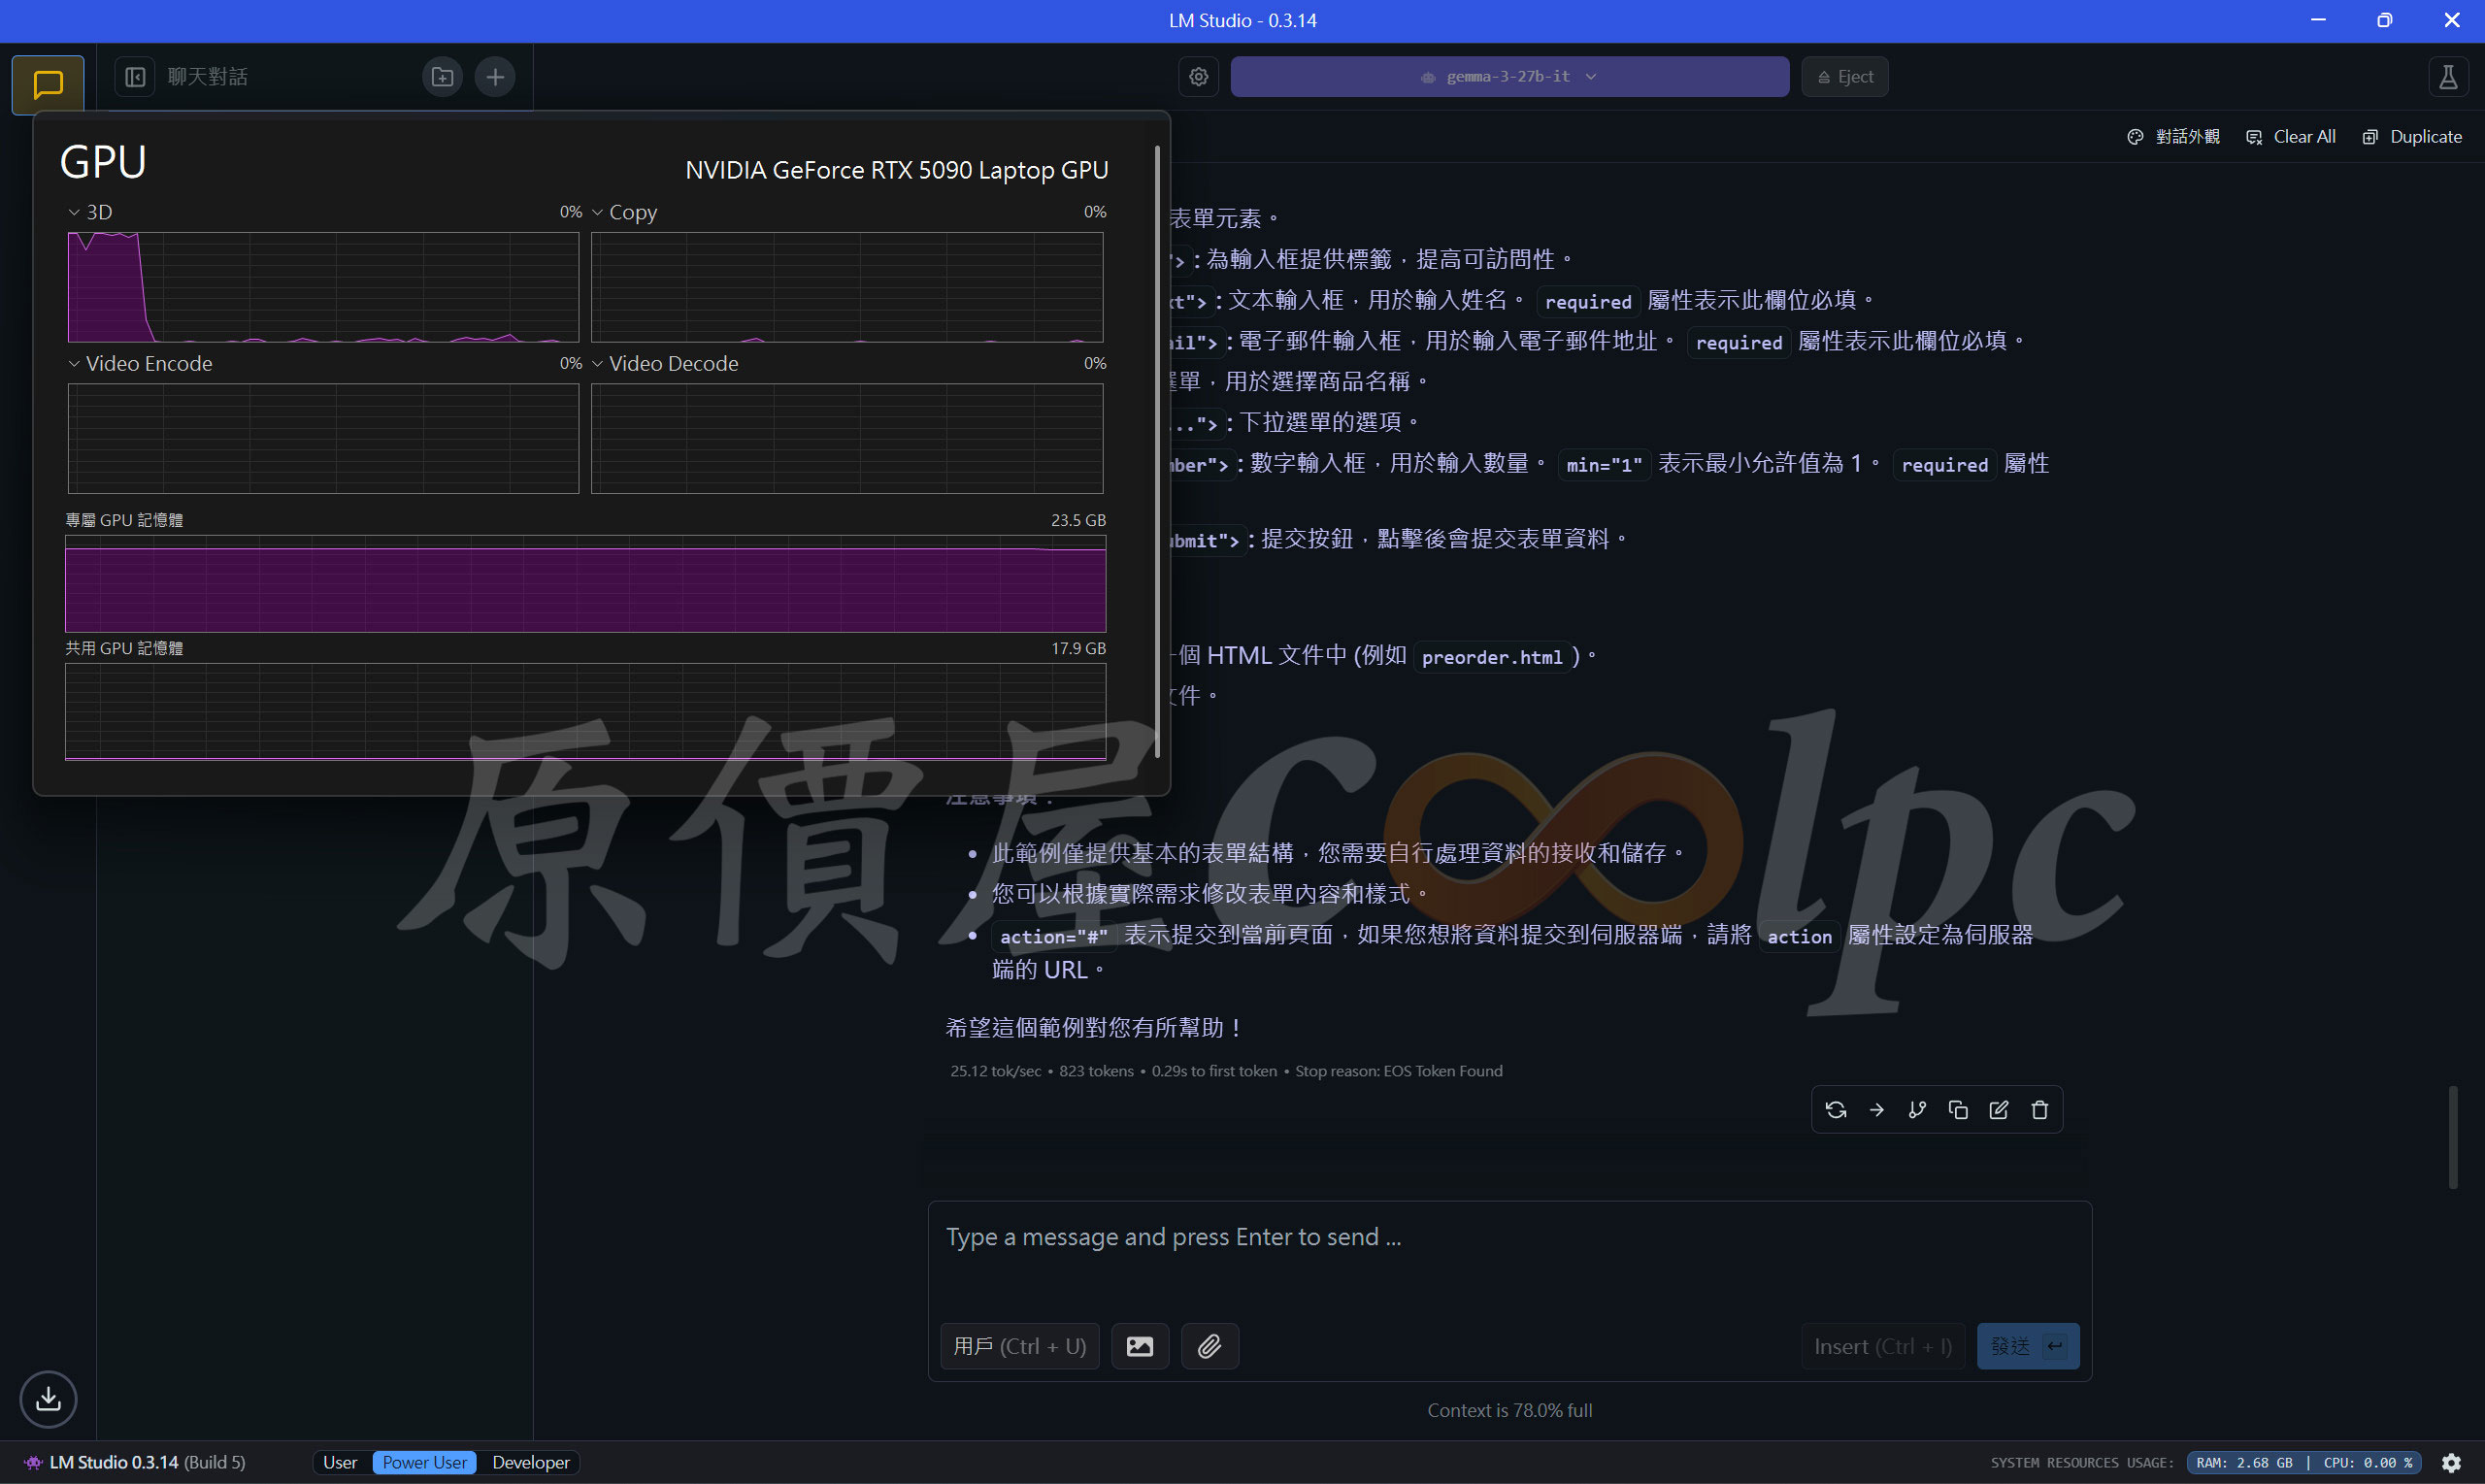Expand the 3D GPU engine dropdown

[90, 212]
